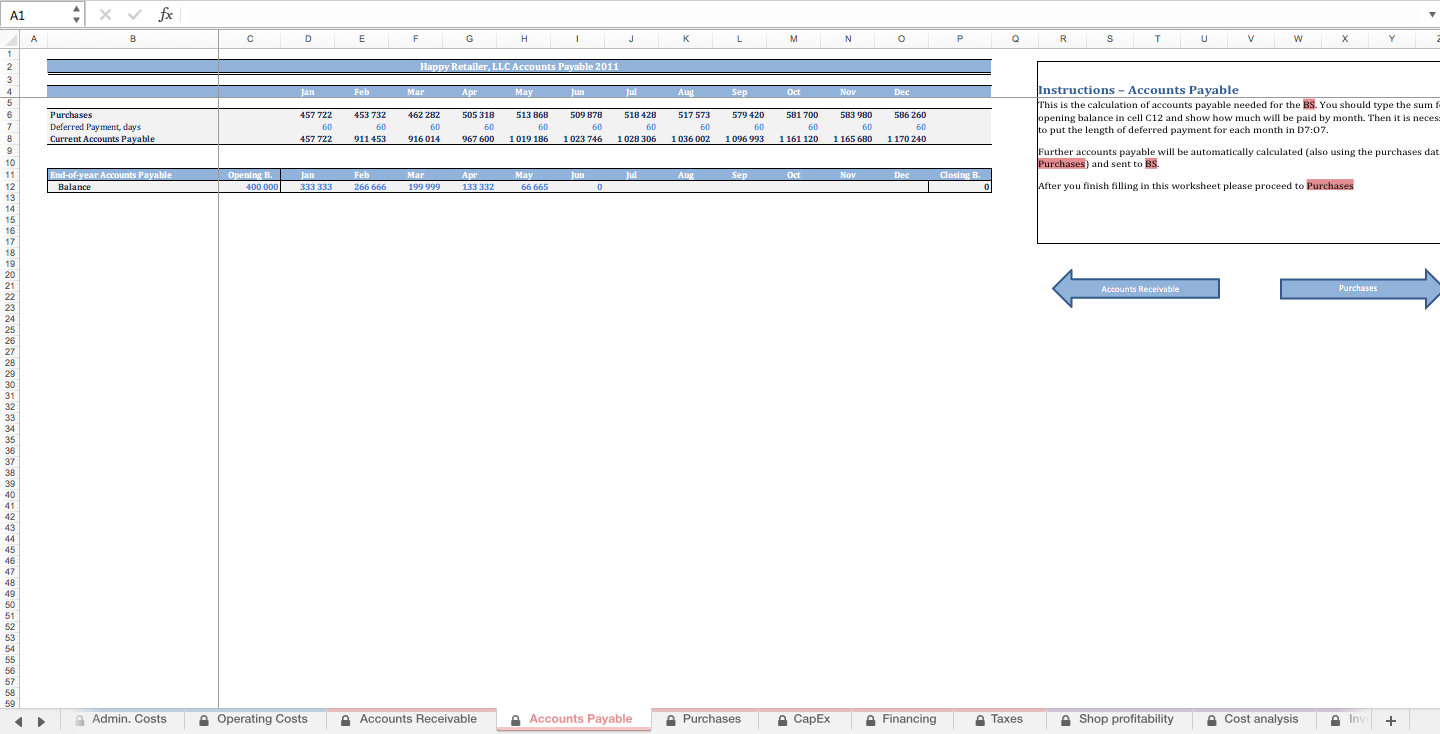
Task: Select the highlighted Purchases link in instructions
Action: tap(1330, 185)
